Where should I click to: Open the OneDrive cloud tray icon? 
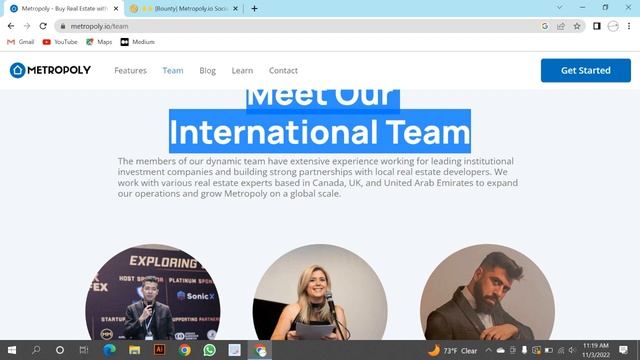tap(500, 350)
